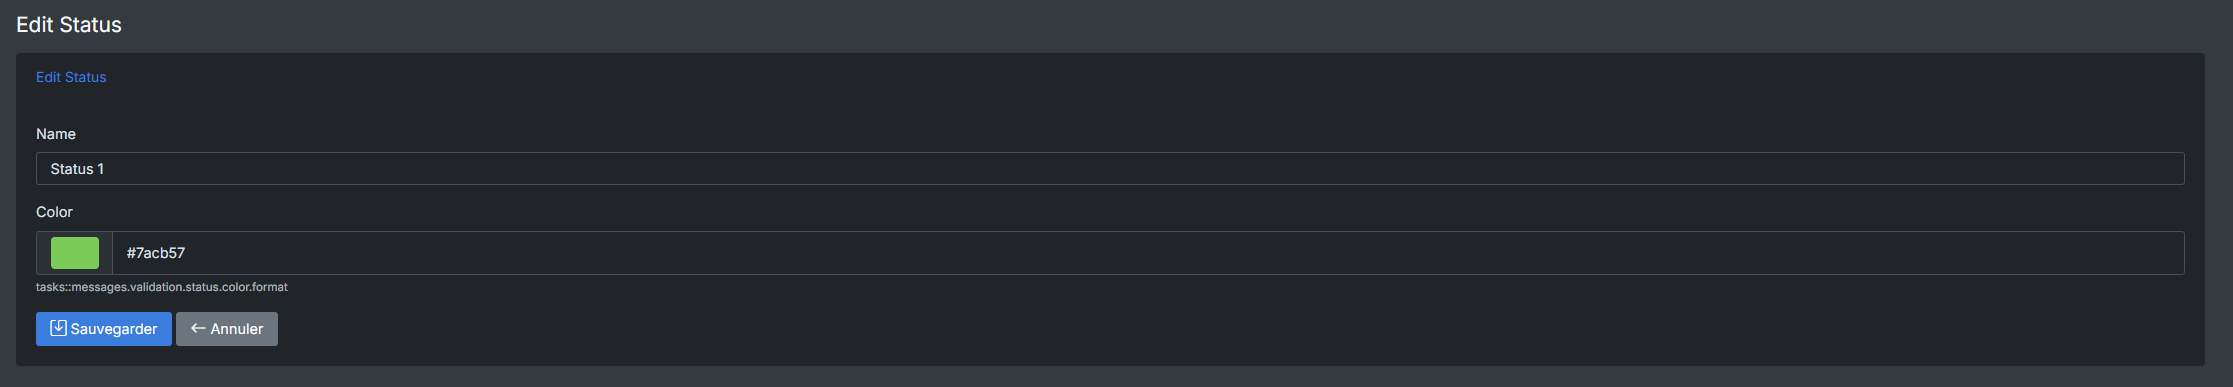Click the word Annuler on the grey button
Screen dimensions: 2233x387
(237, 329)
